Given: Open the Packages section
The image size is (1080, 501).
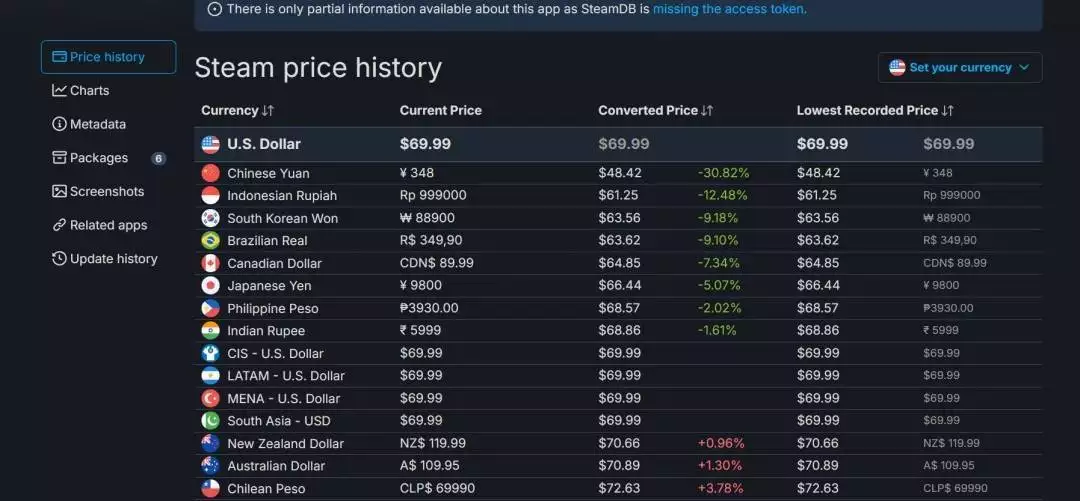Looking at the screenshot, I should (98, 158).
